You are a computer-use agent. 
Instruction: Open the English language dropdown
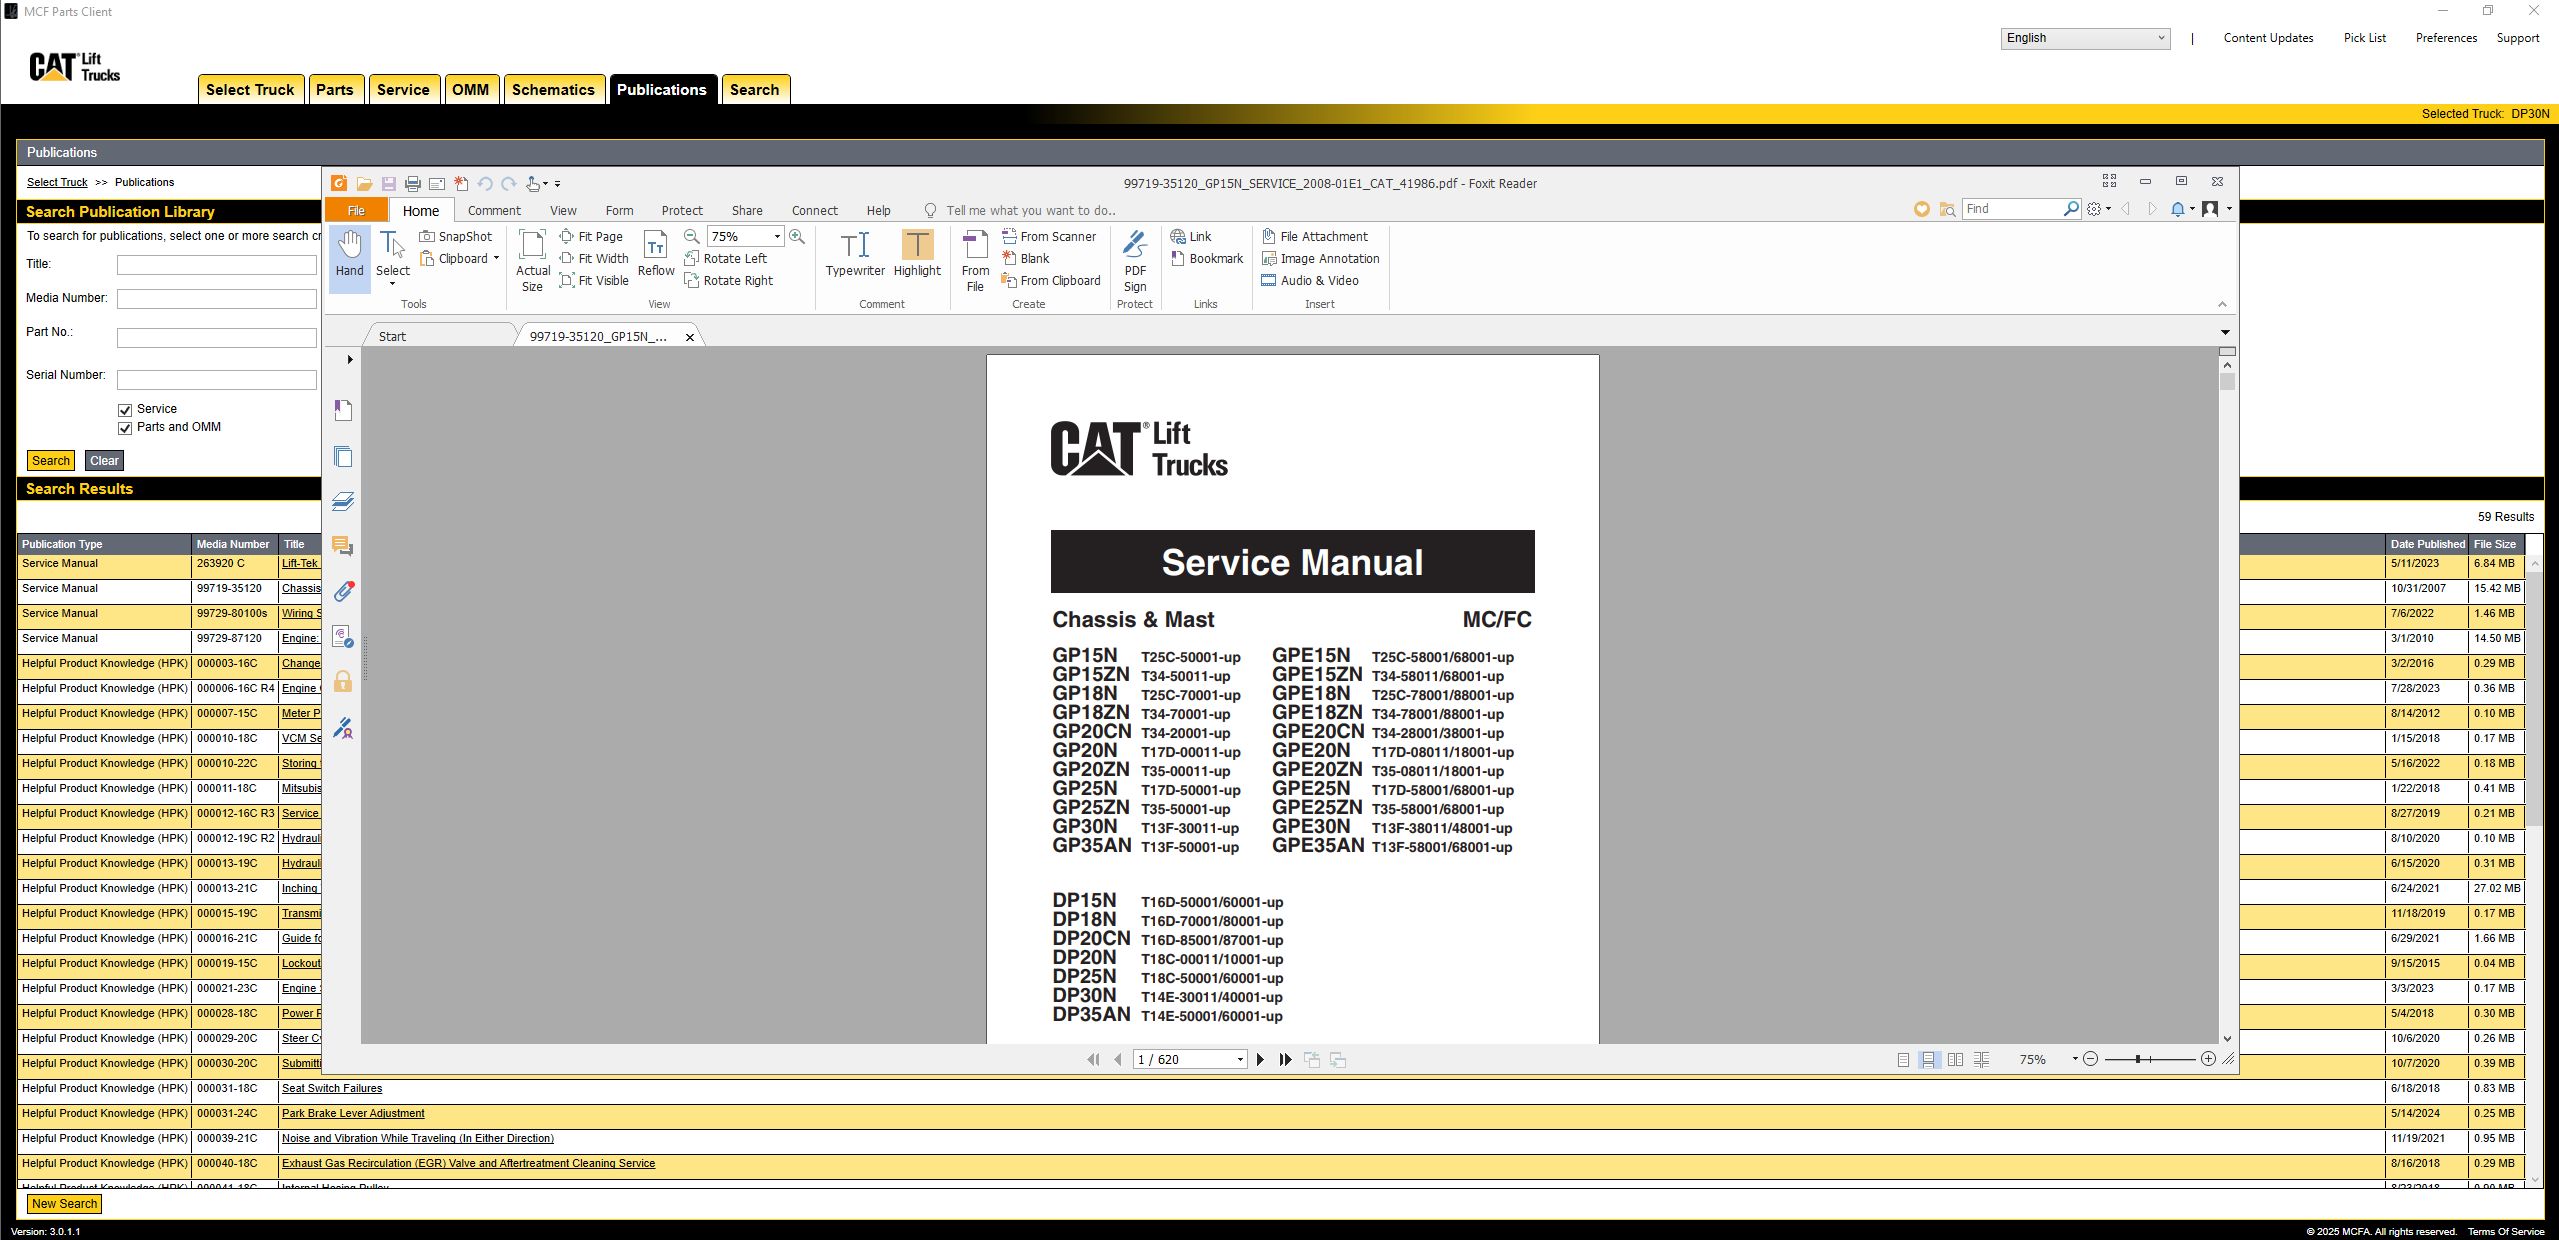(x=2085, y=38)
